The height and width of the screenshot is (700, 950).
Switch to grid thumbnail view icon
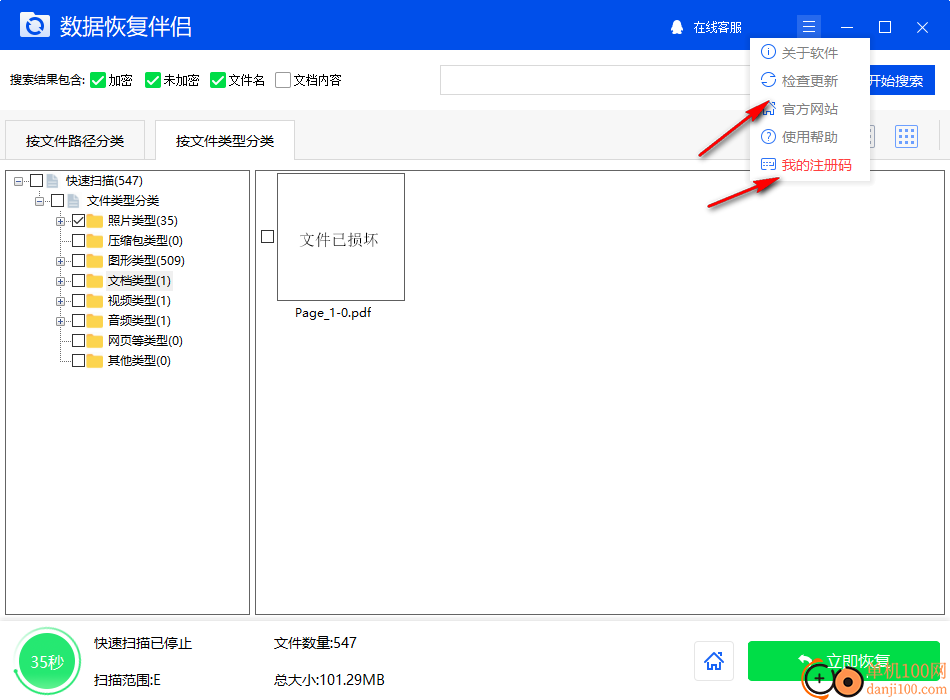pyautogui.click(x=906, y=137)
